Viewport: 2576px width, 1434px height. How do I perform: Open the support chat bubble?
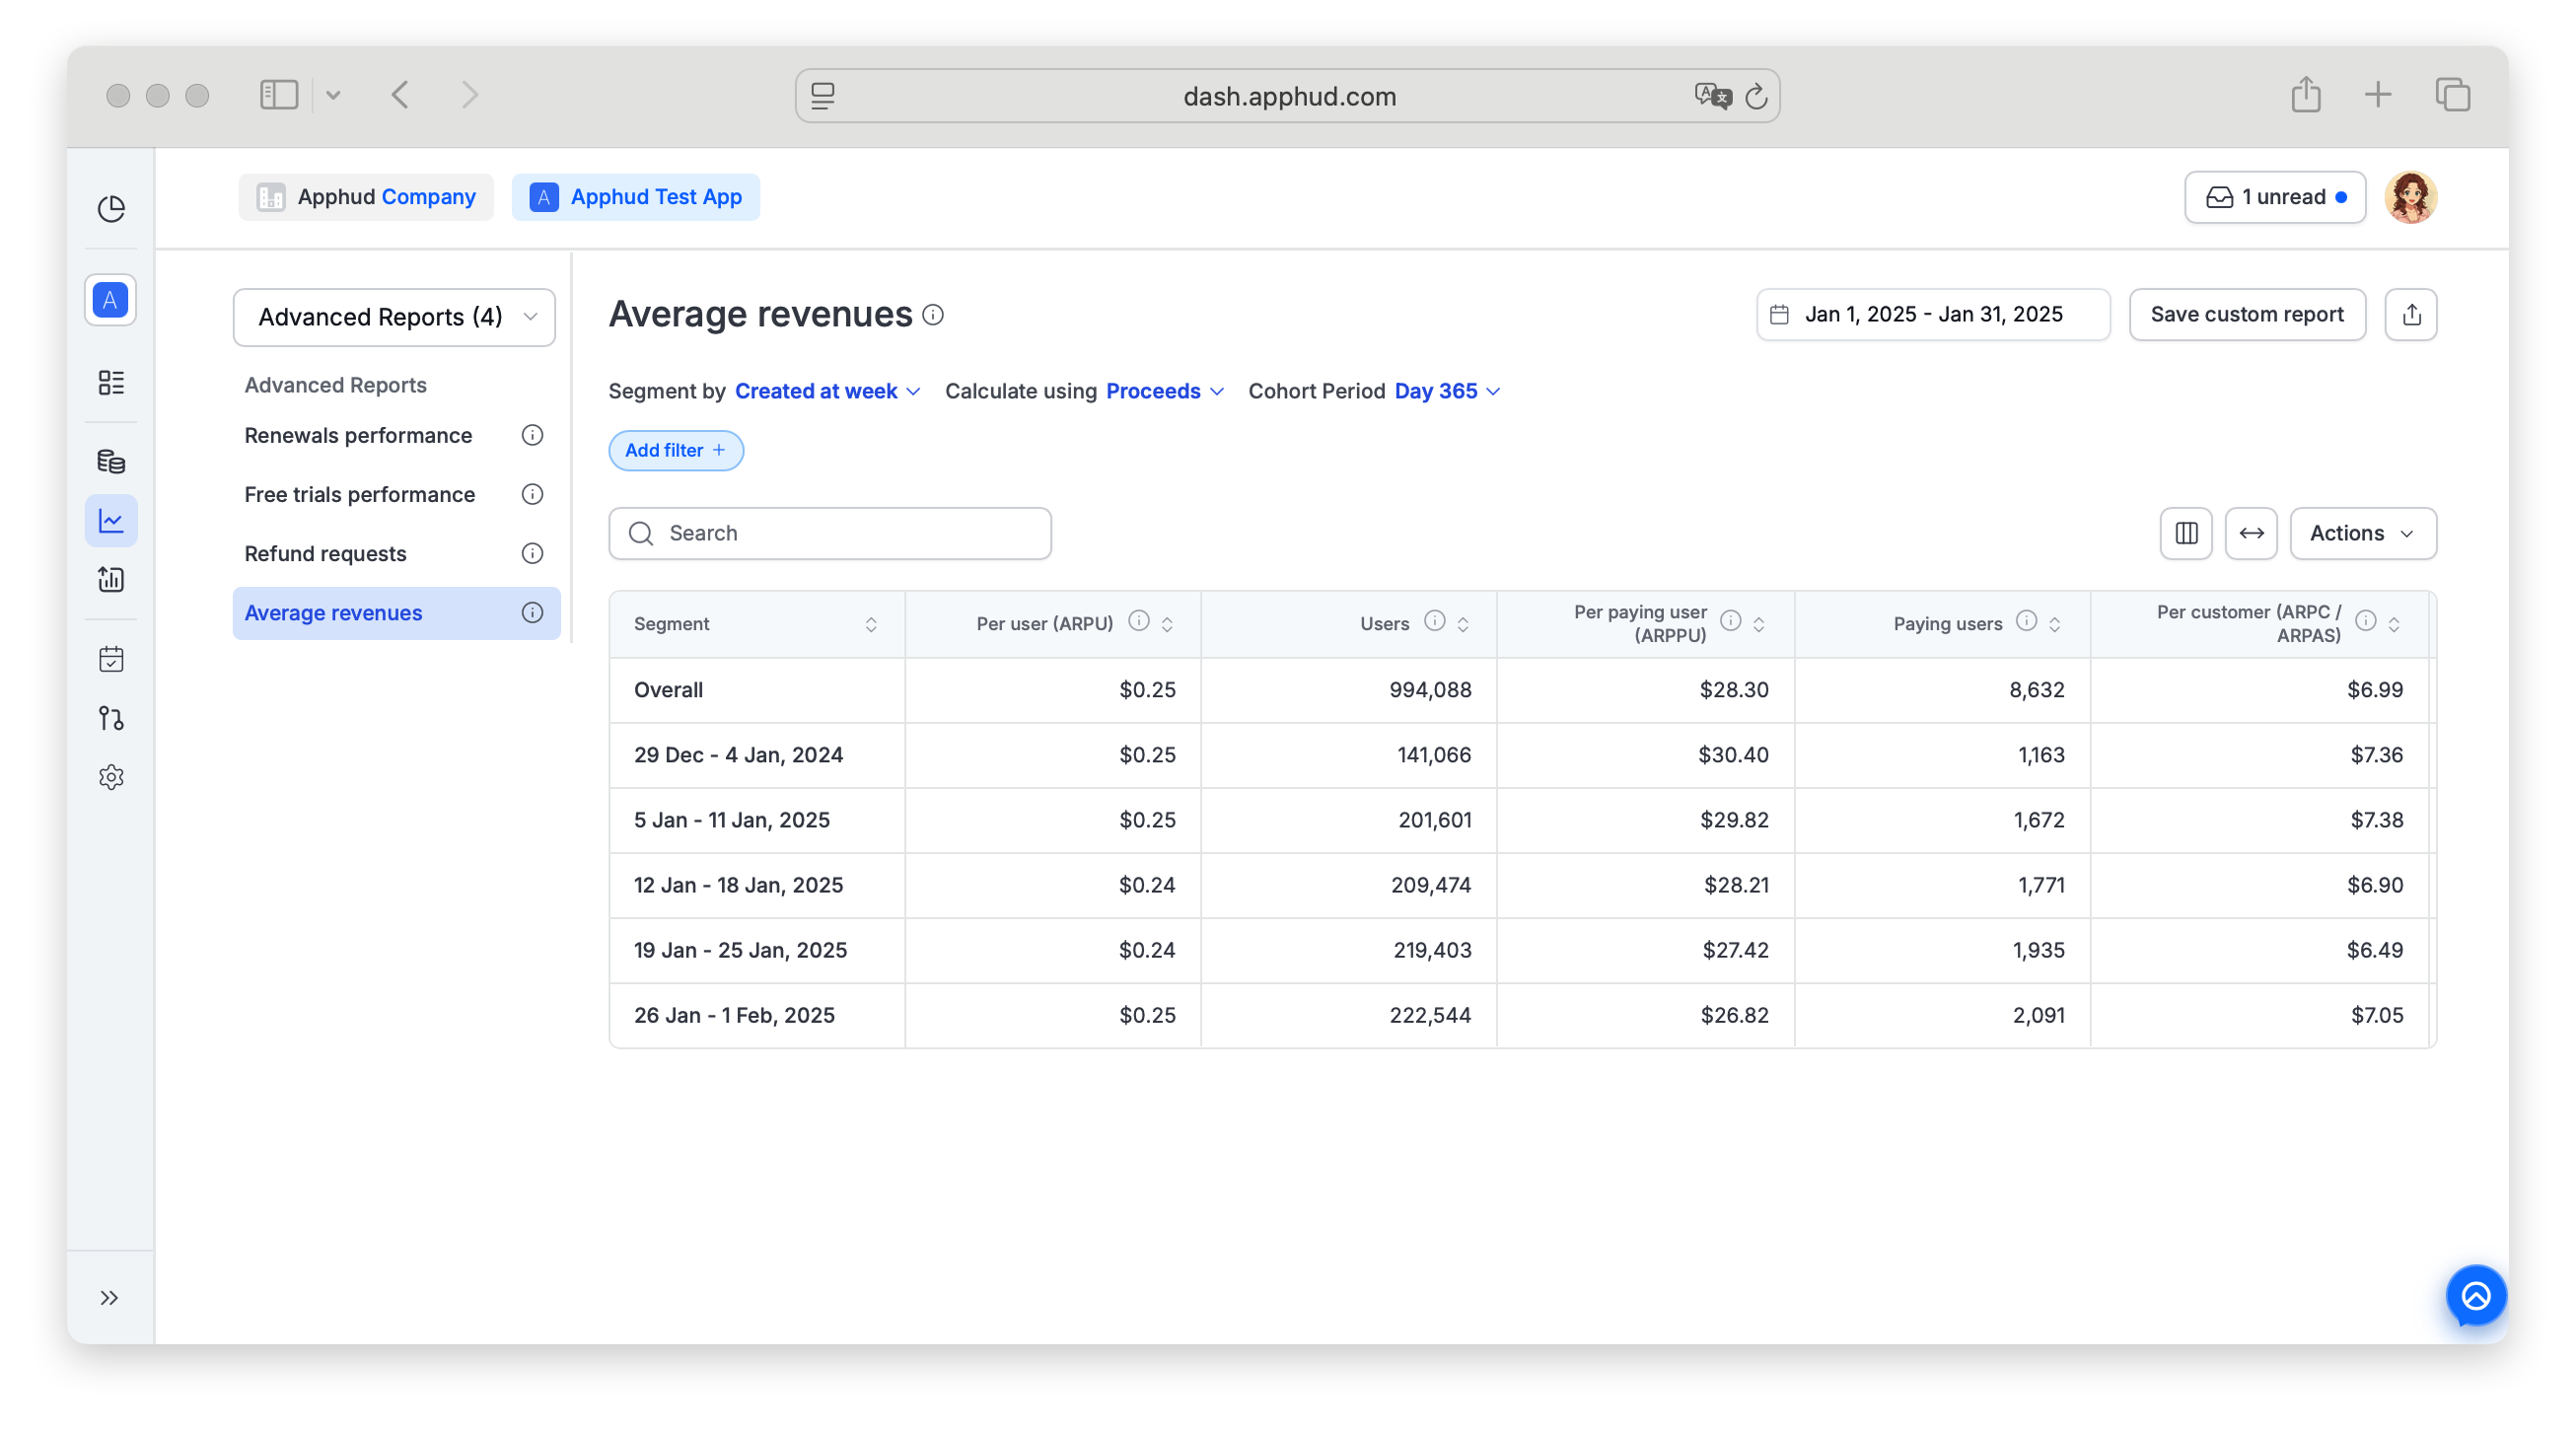(2475, 1296)
